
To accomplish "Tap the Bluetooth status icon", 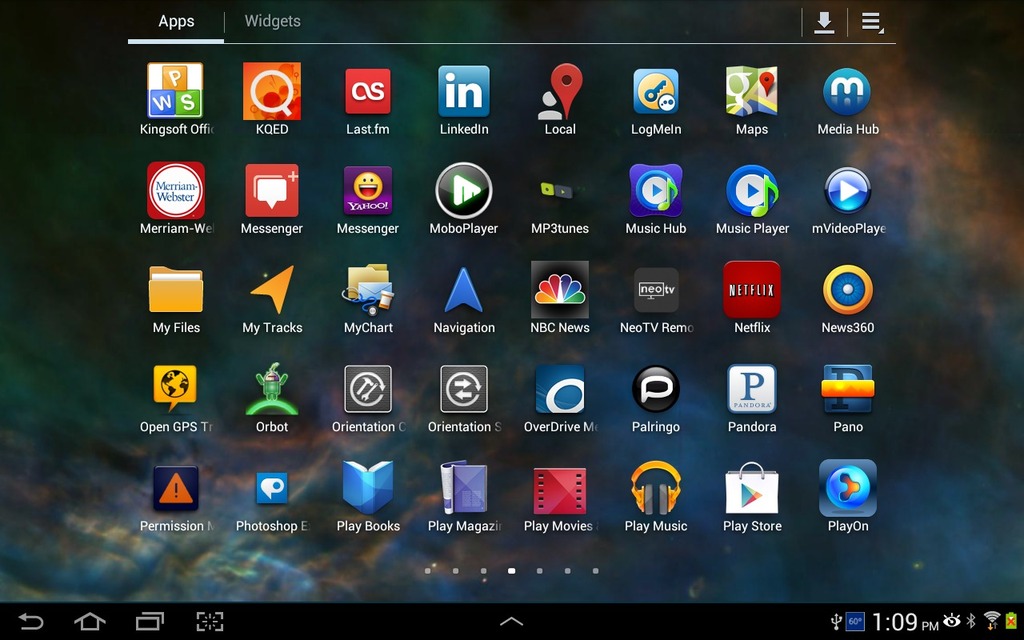I will click(971, 620).
